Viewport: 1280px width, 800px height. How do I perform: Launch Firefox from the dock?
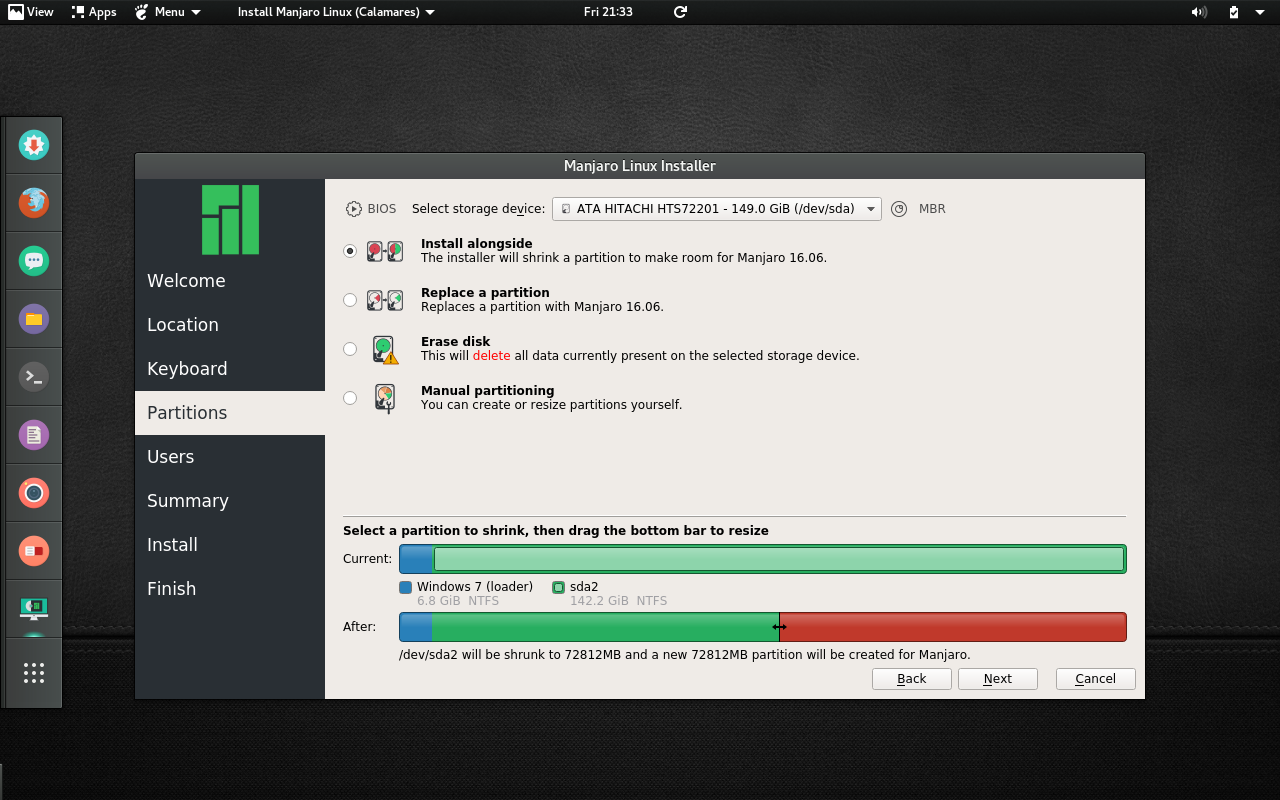[x=34, y=203]
